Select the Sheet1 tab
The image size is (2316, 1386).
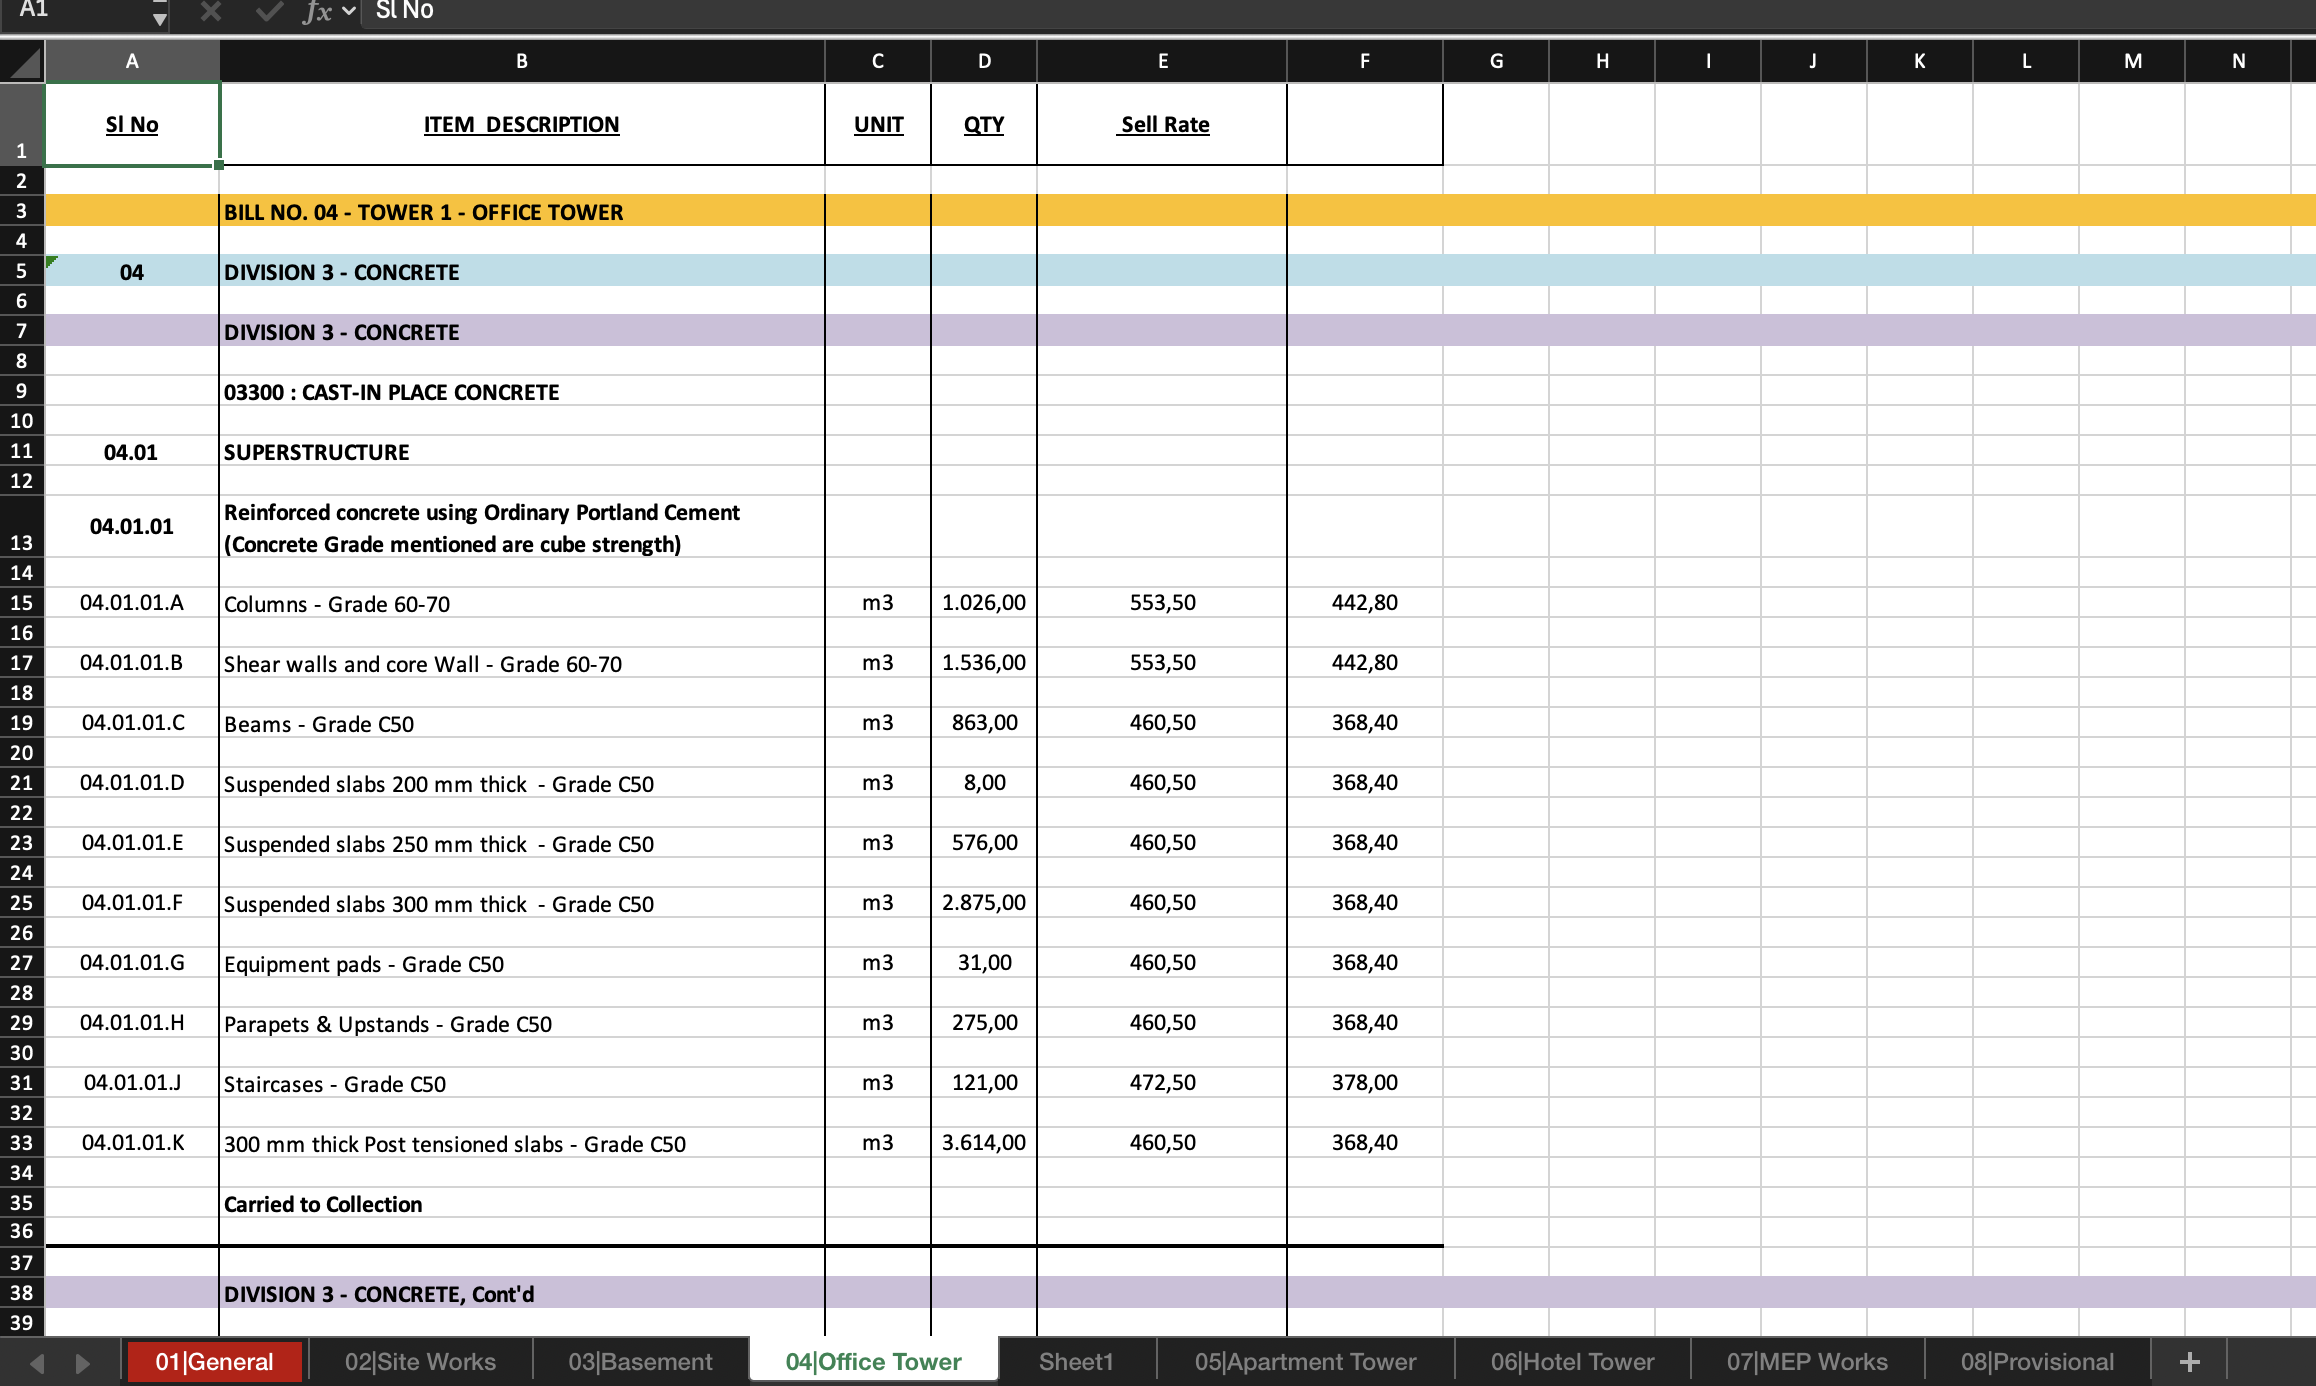1076,1362
